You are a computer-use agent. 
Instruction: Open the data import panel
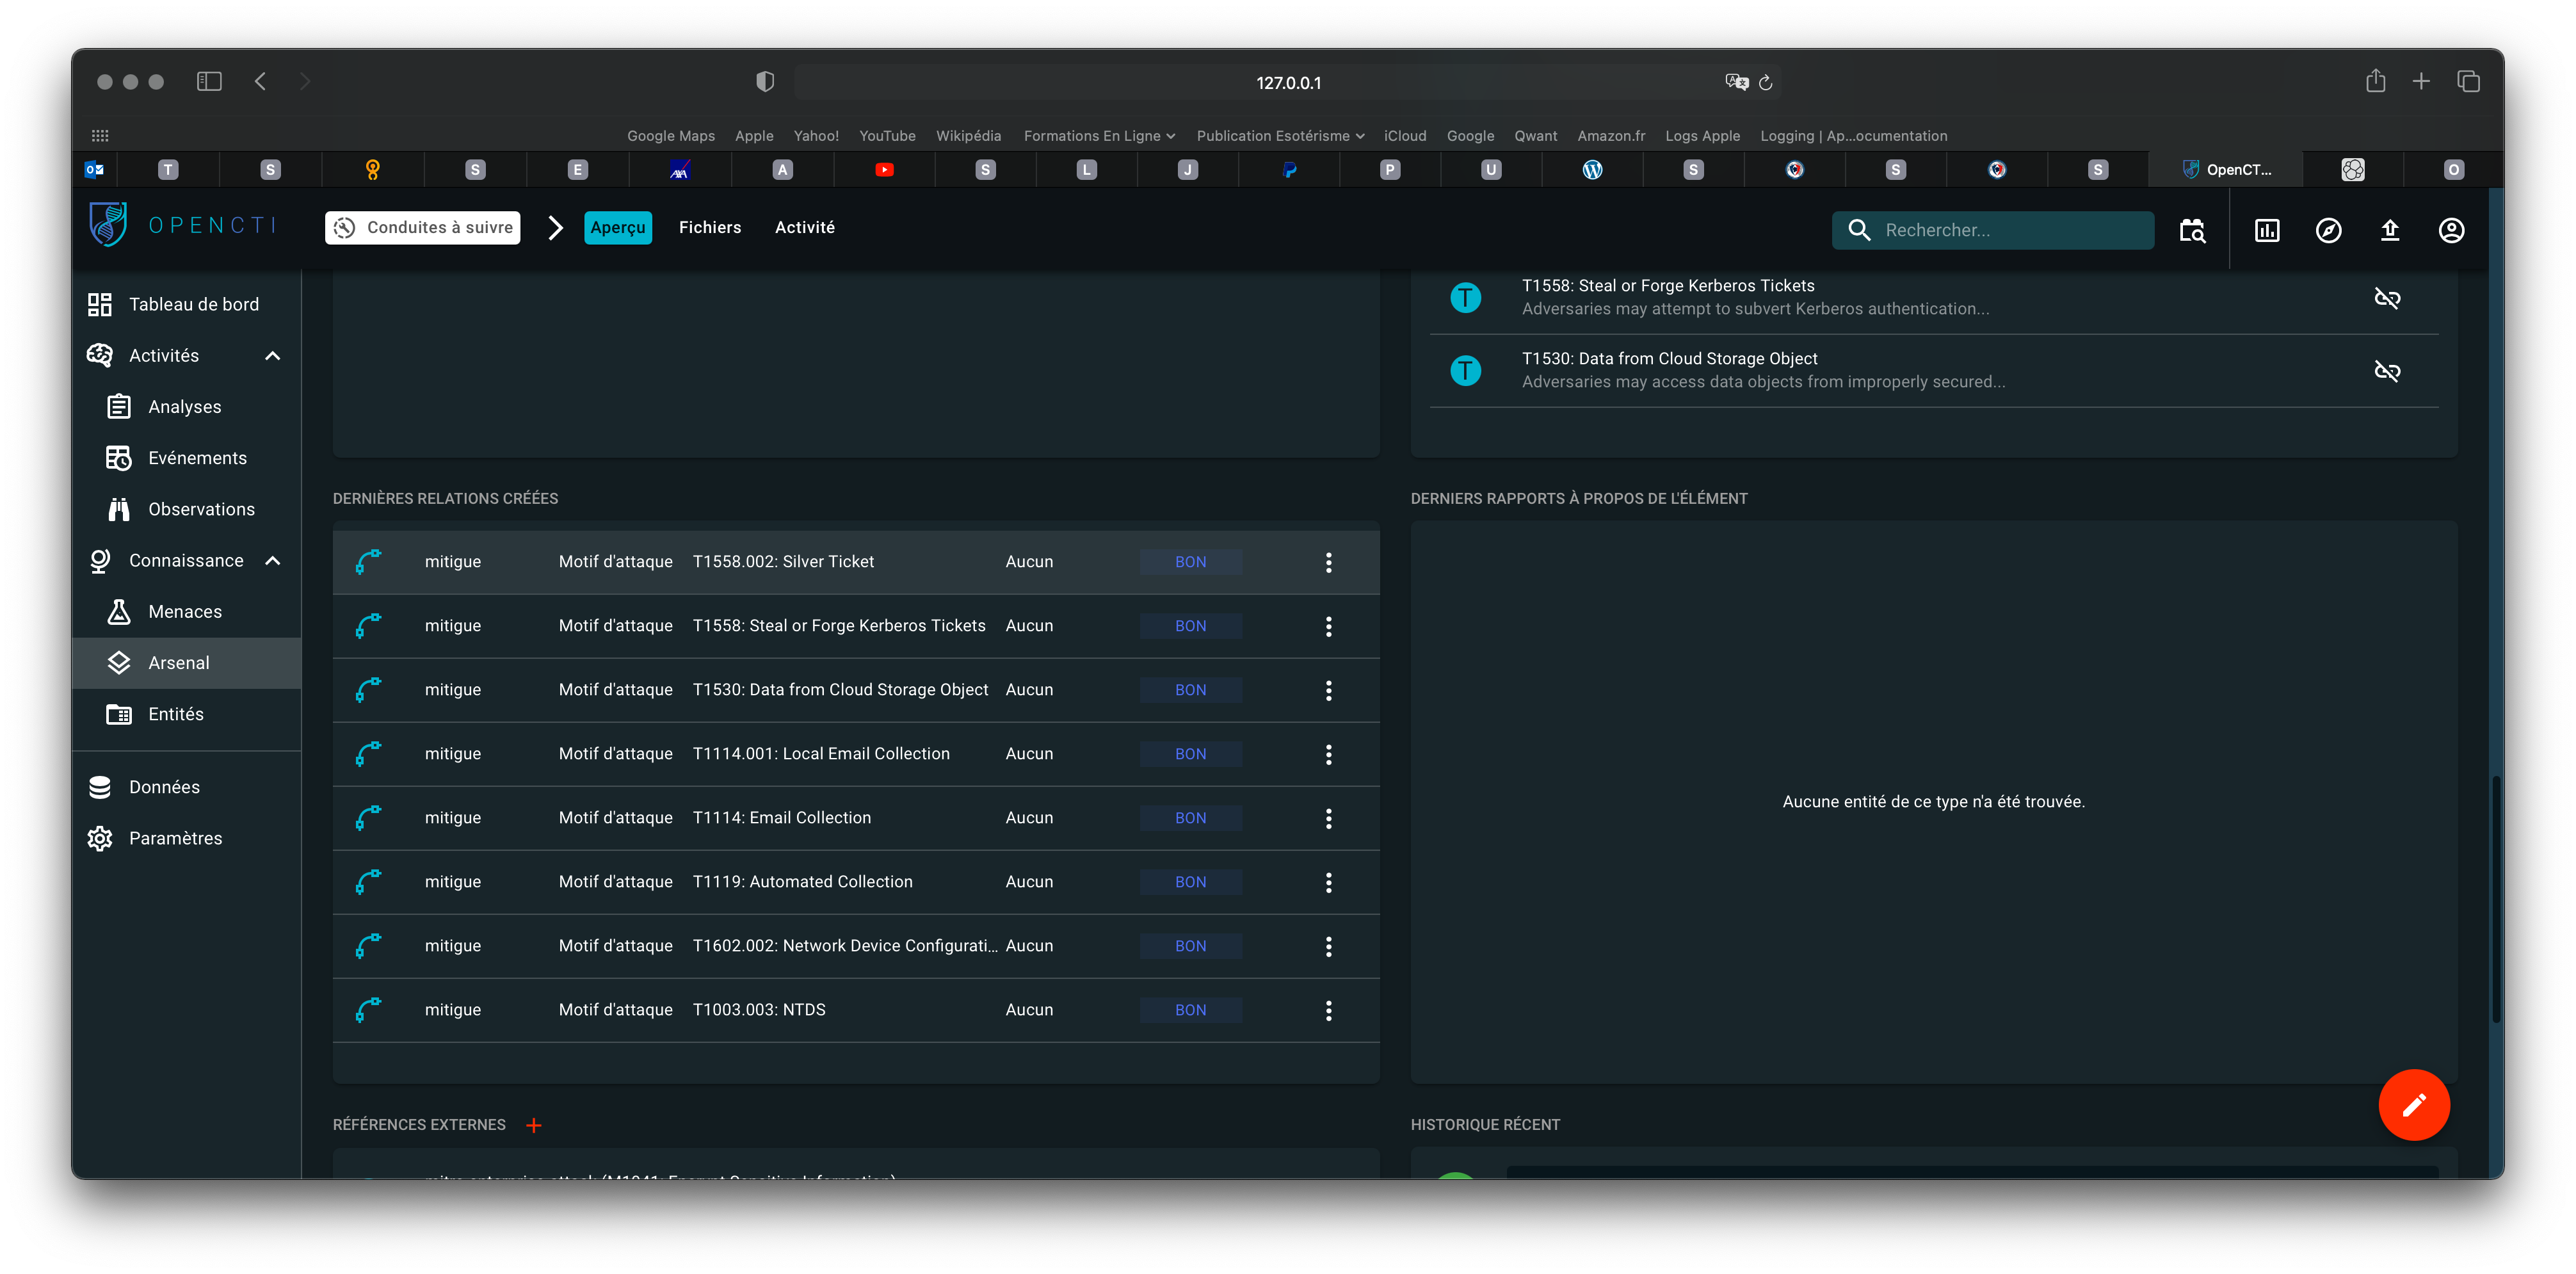2390,230
